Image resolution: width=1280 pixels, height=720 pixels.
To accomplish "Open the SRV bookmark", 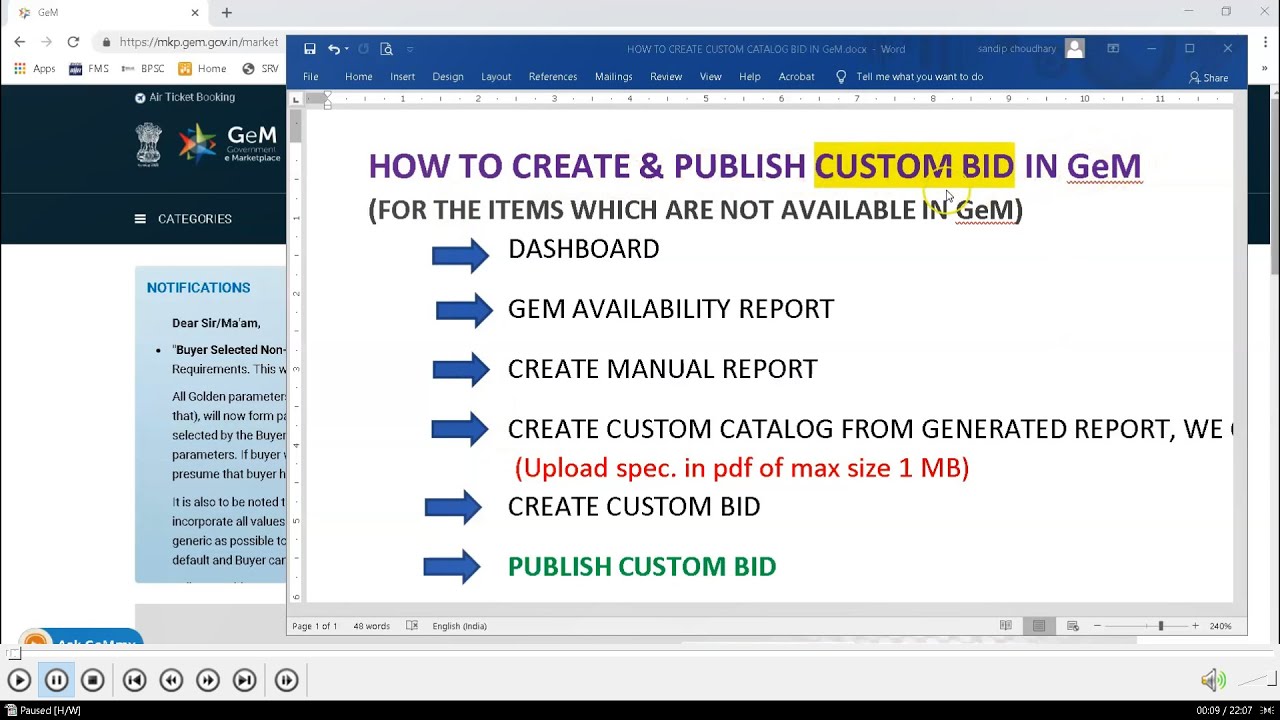I will click(261, 69).
